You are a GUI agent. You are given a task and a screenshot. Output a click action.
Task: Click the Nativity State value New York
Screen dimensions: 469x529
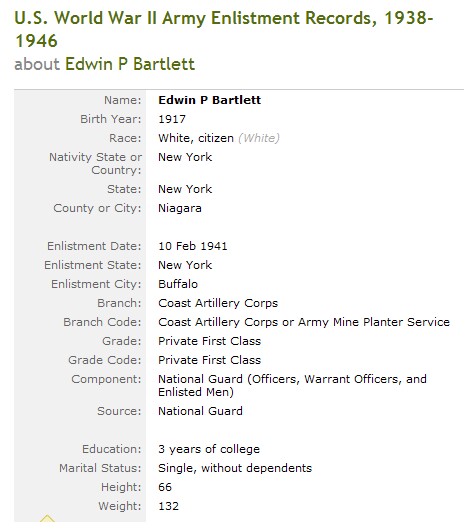(185, 157)
